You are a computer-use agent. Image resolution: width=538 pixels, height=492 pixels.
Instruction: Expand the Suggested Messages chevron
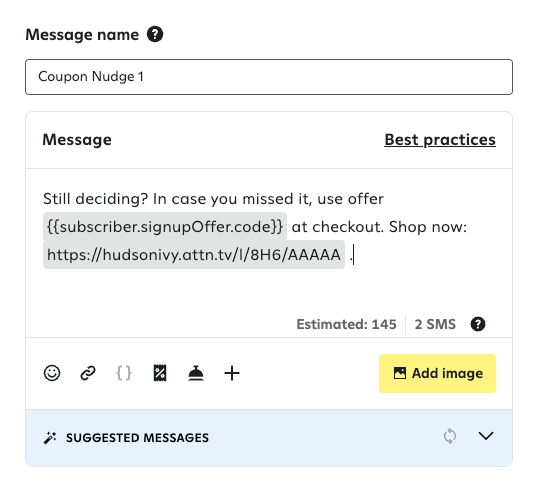pyautogui.click(x=486, y=436)
